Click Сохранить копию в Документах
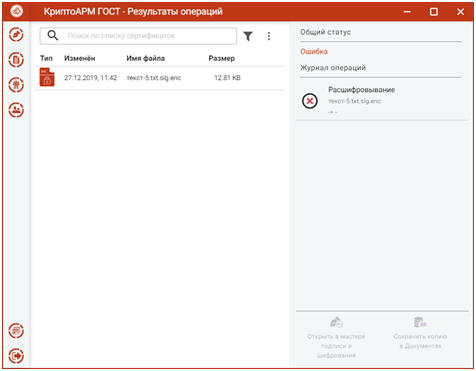Image resolution: width=476 pixels, height=371 pixels. pos(420,333)
